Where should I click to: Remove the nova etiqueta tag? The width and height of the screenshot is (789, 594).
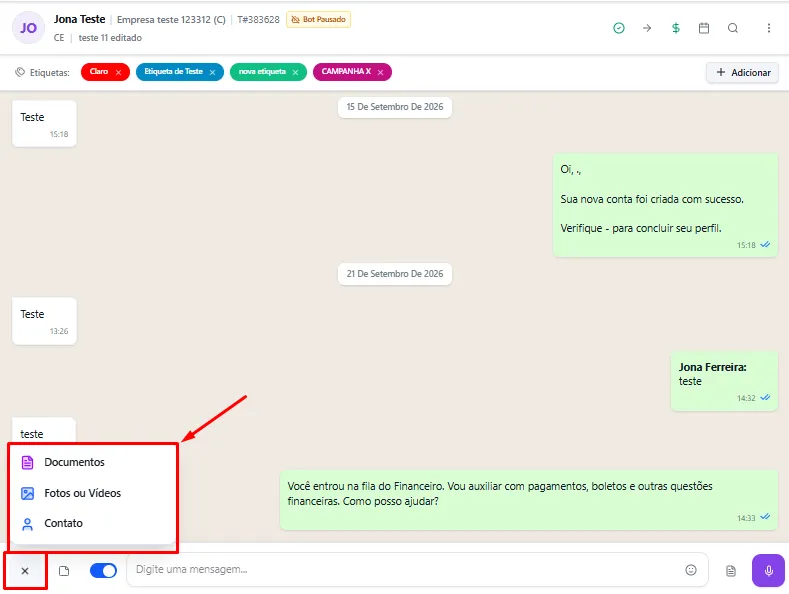click(x=295, y=72)
